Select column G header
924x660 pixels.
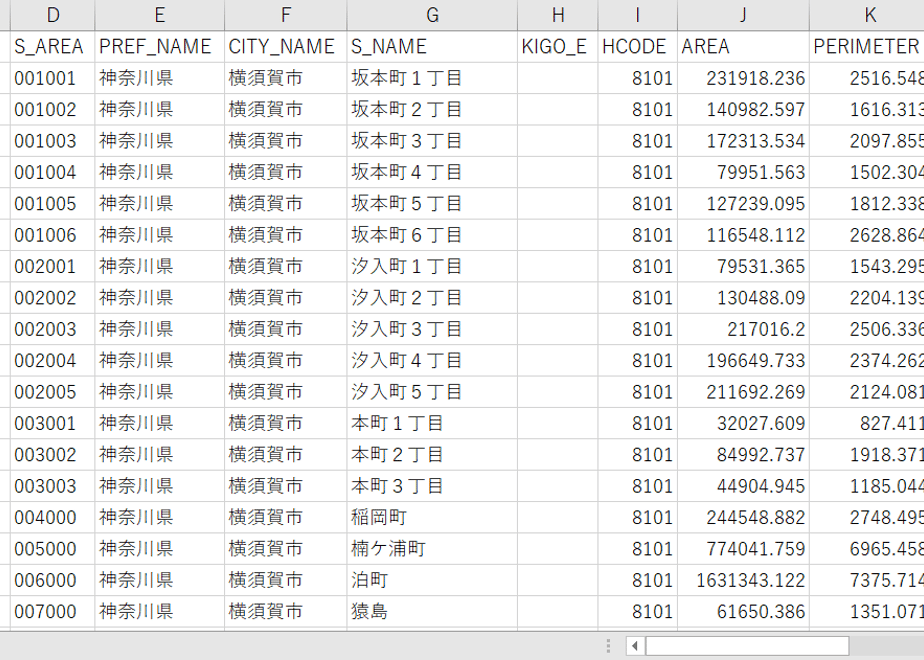432,15
